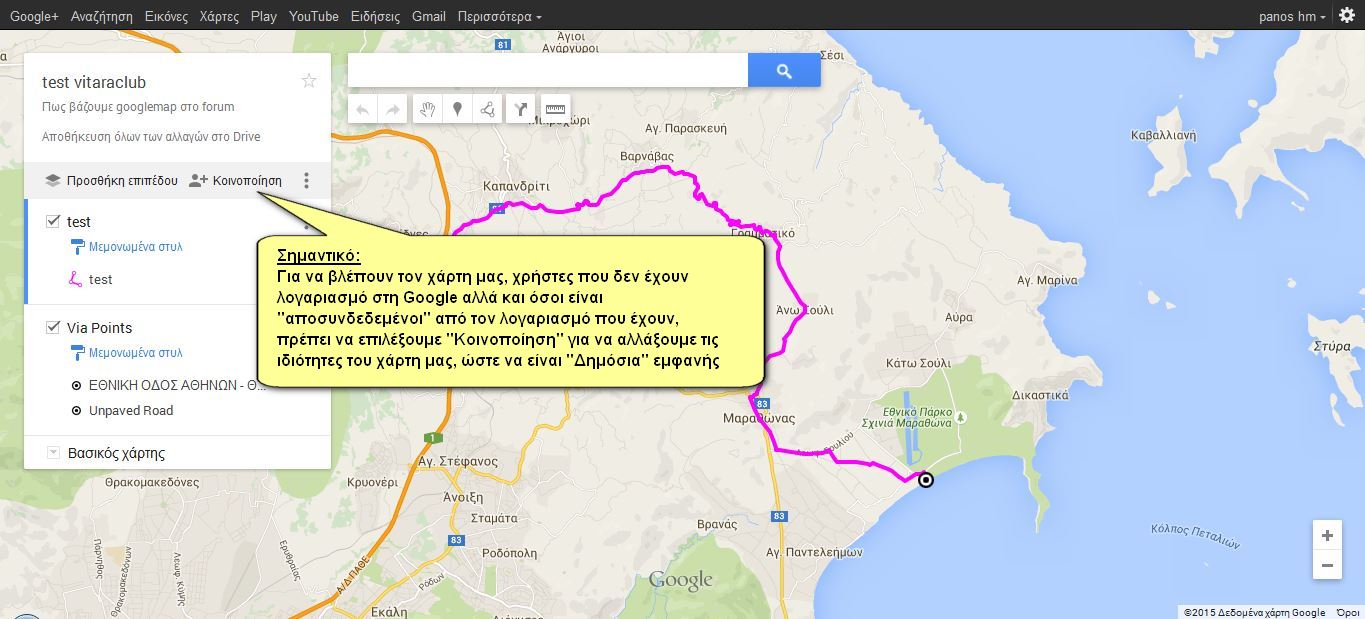
Task: Click the blue search magnifier button
Action: tap(784, 71)
